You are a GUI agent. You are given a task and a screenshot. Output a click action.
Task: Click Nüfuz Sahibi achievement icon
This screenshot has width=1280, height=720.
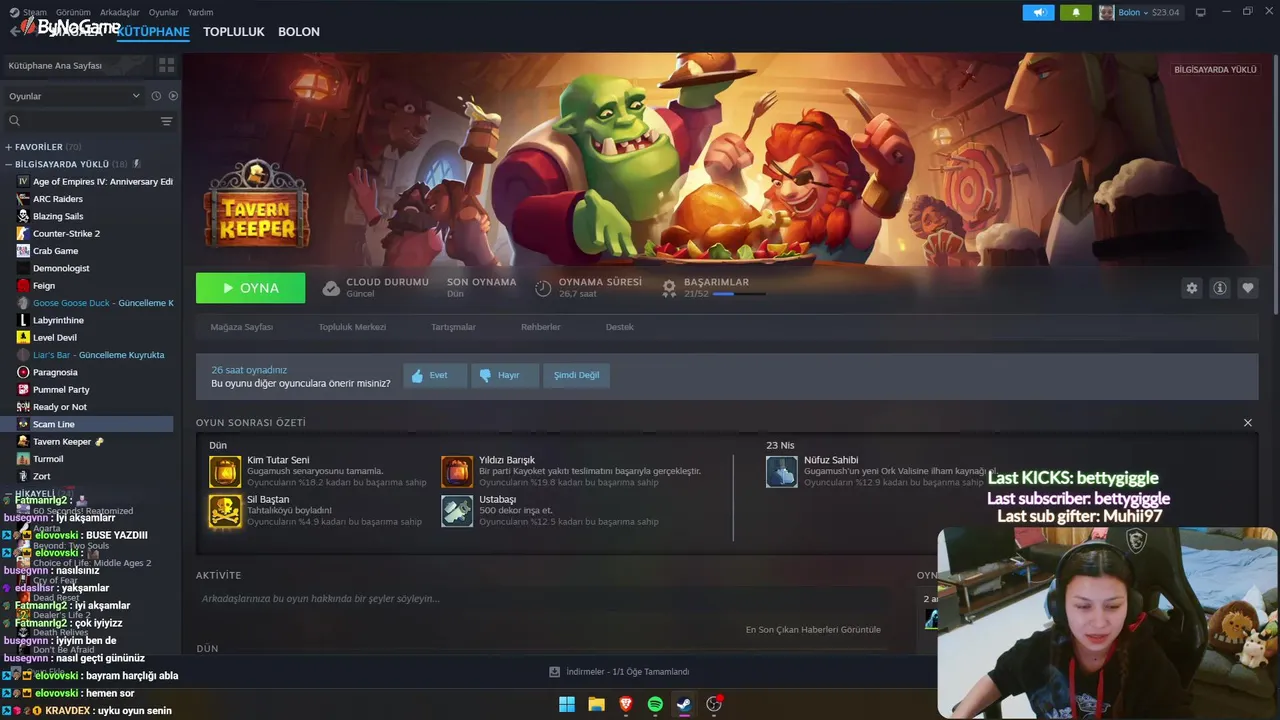(x=782, y=472)
